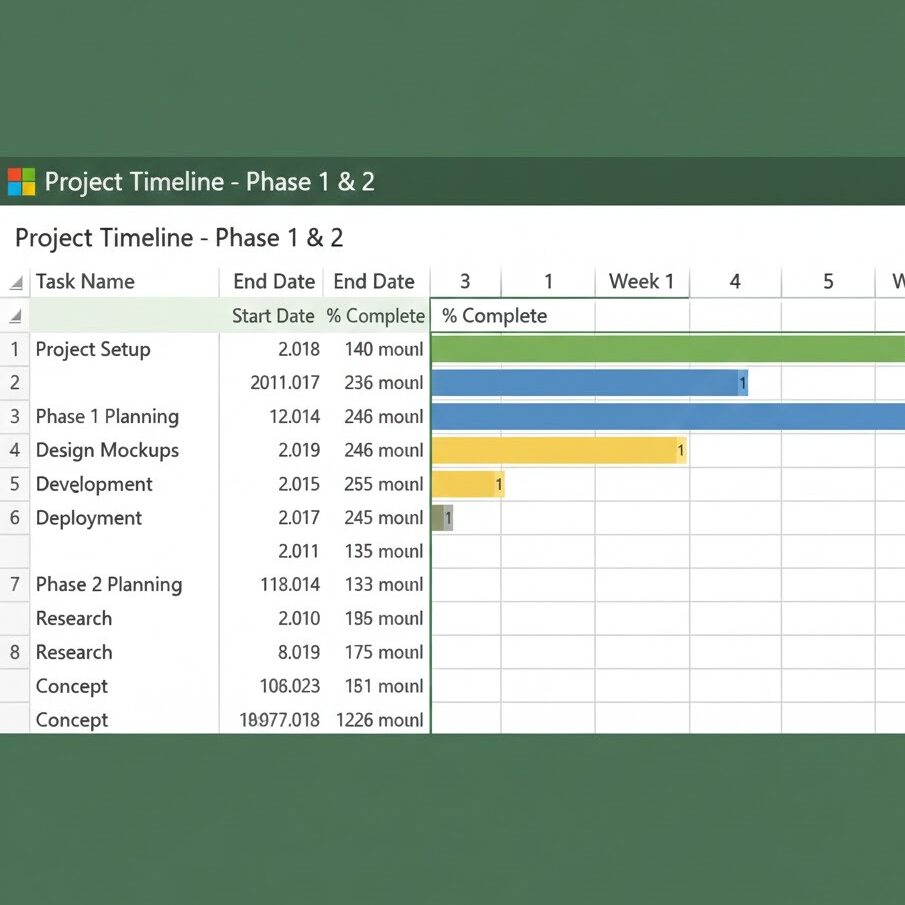Viewport: 905px width, 905px height.
Task: Click the yellow Development progress bar
Action: pyautogui.click(x=467, y=484)
